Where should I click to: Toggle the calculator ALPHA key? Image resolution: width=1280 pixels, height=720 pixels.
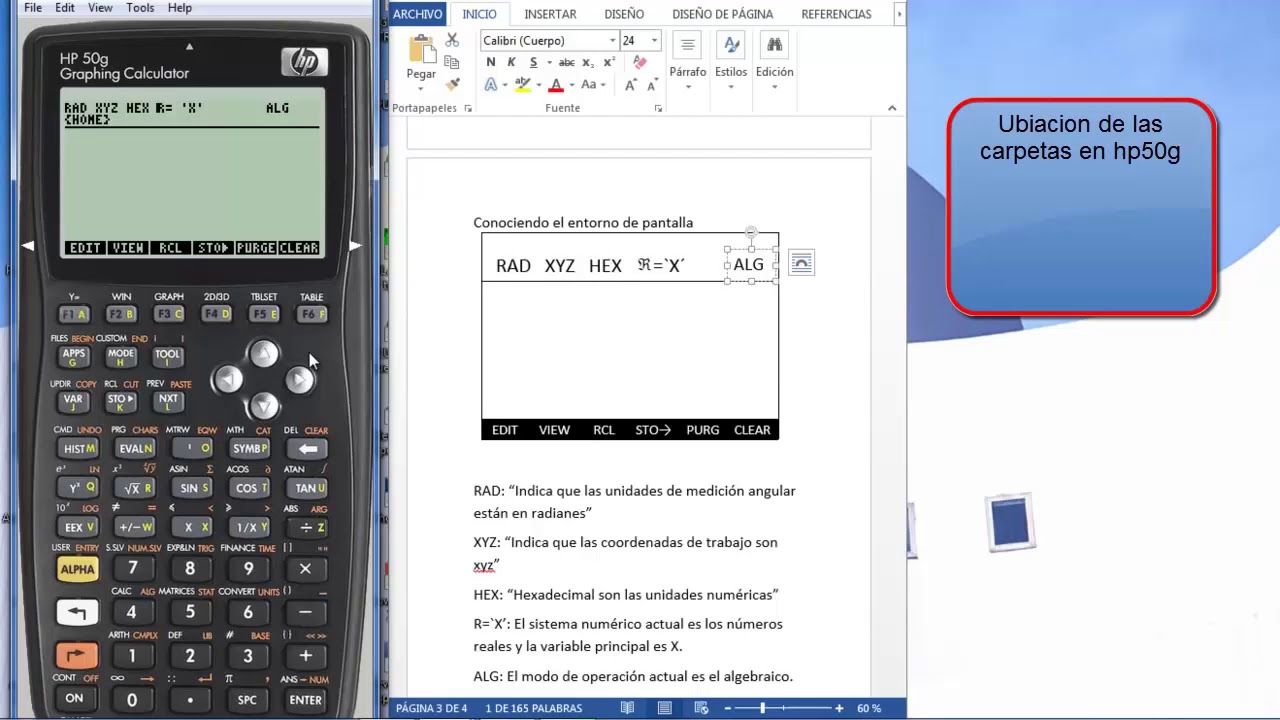76,569
